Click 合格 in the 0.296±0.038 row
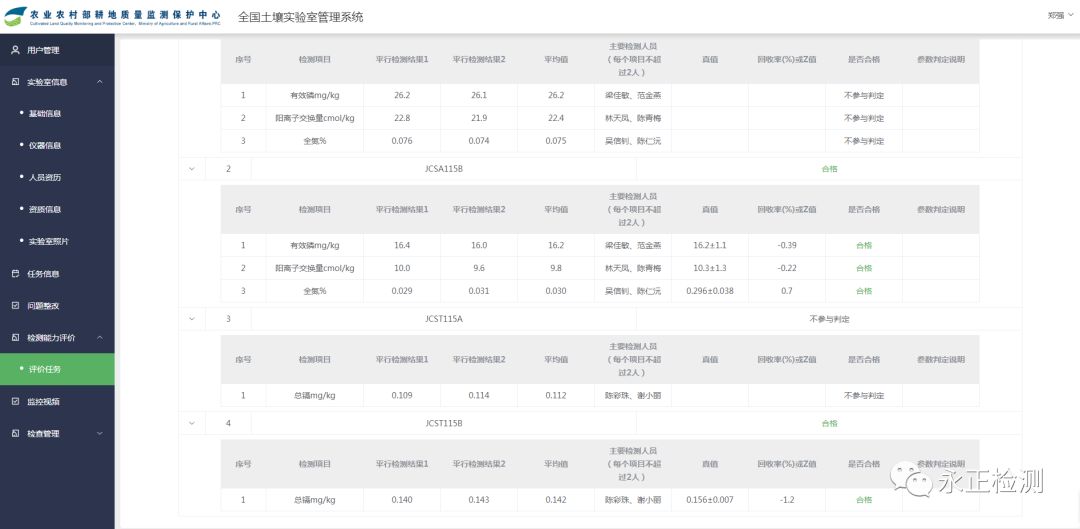 pos(864,291)
